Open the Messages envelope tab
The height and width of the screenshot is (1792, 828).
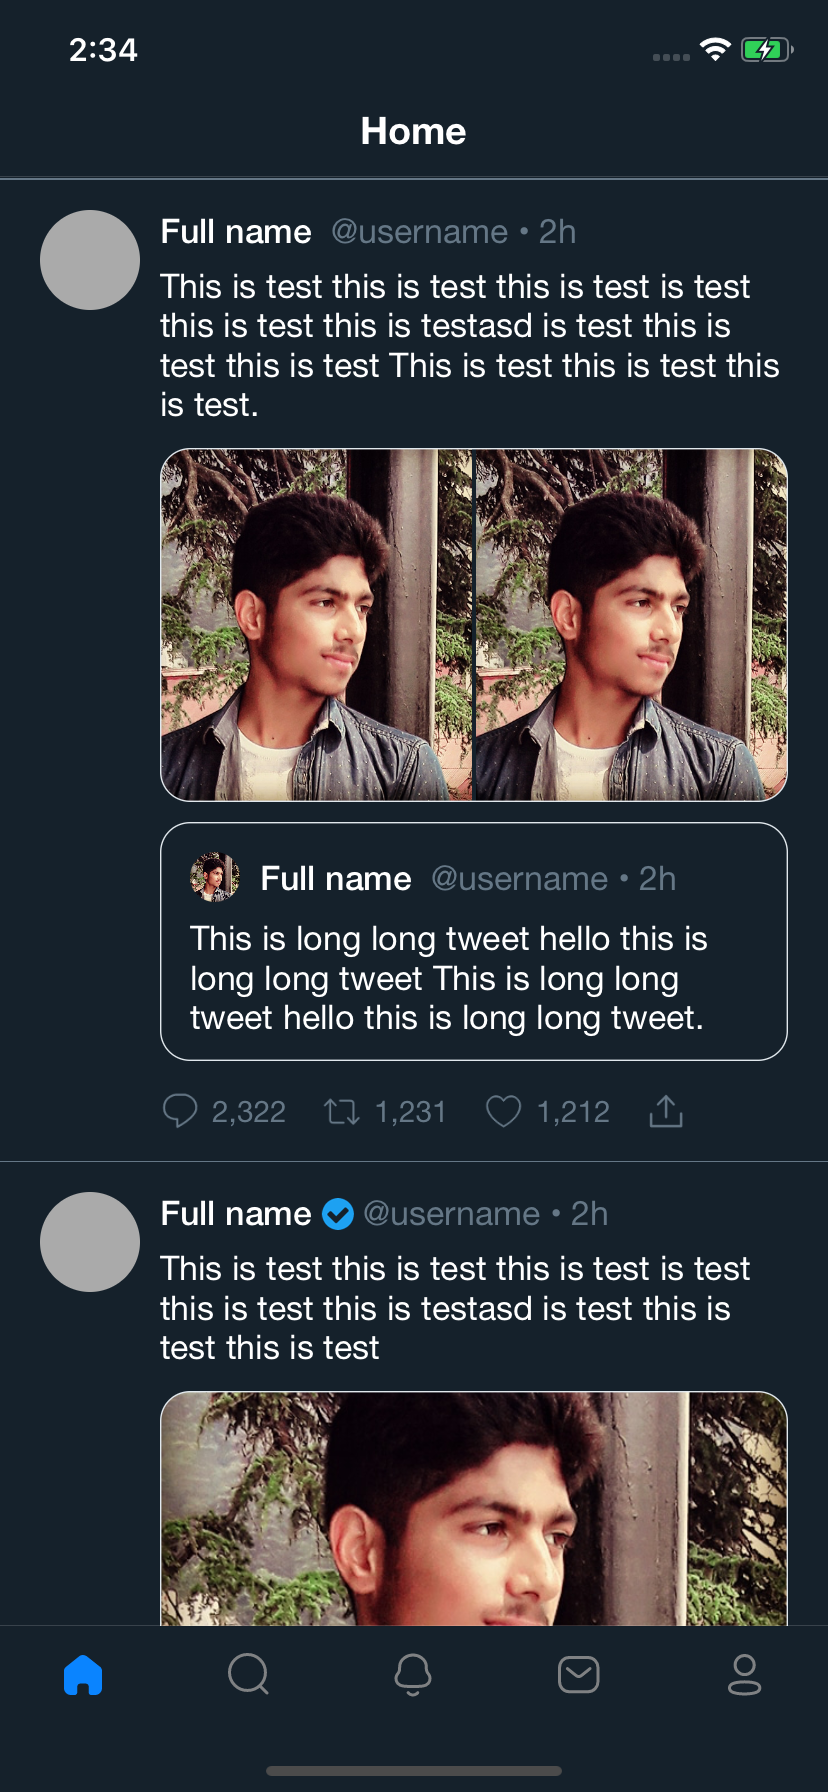(579, 1674)
